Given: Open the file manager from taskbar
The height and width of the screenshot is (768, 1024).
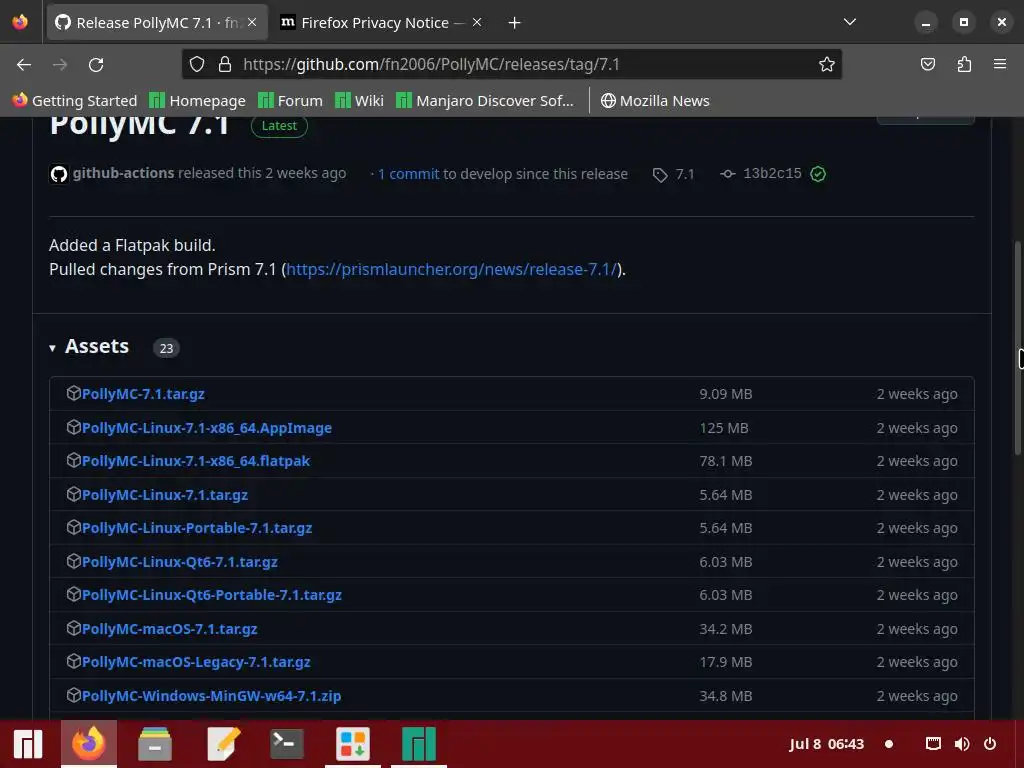Looking at the screenshot, I should [x=155, y=744].
